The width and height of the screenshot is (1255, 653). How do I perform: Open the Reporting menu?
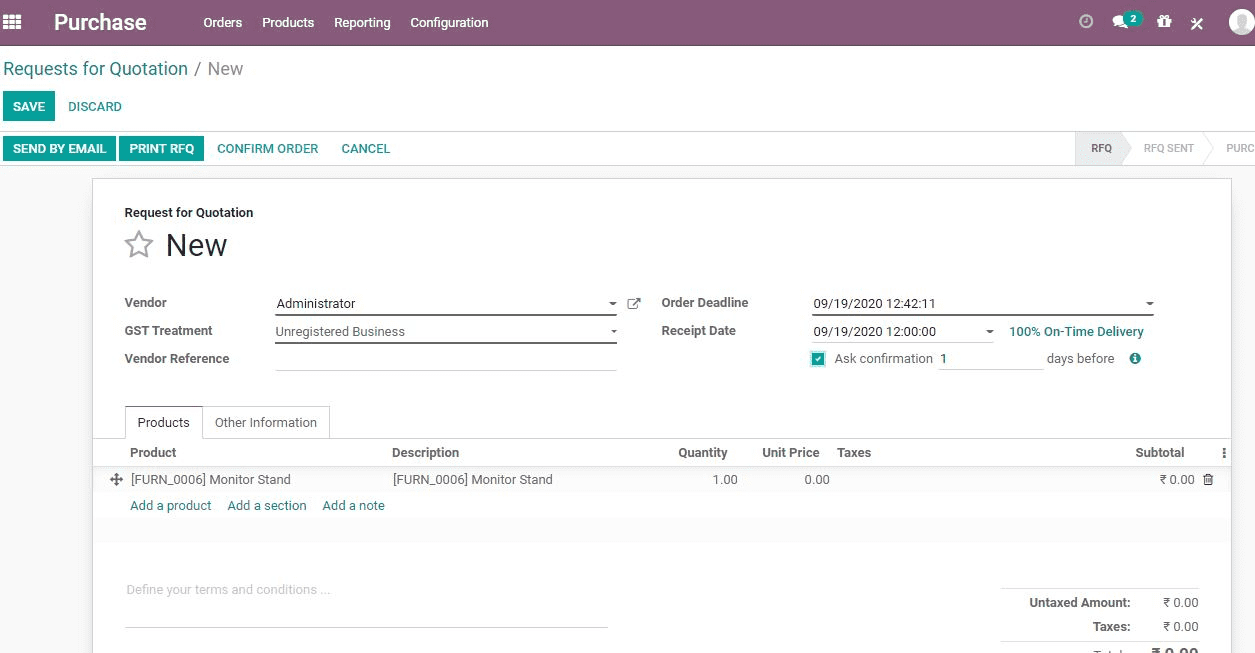tap(362, 22)
